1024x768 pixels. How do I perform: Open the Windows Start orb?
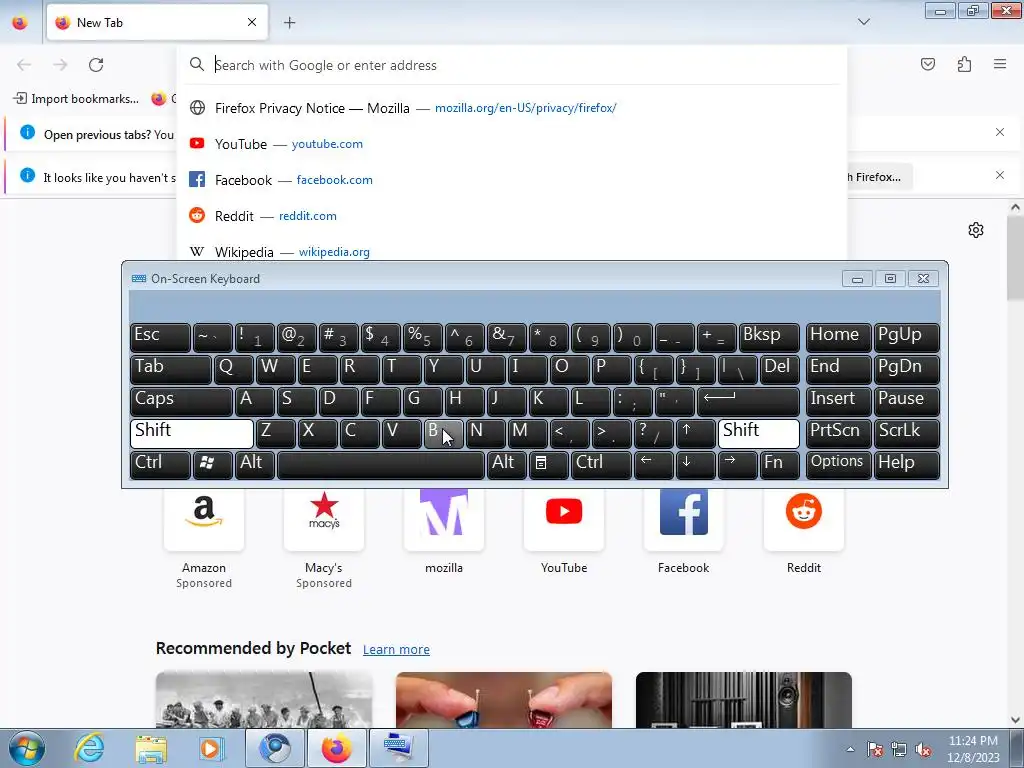pos(27,748)
